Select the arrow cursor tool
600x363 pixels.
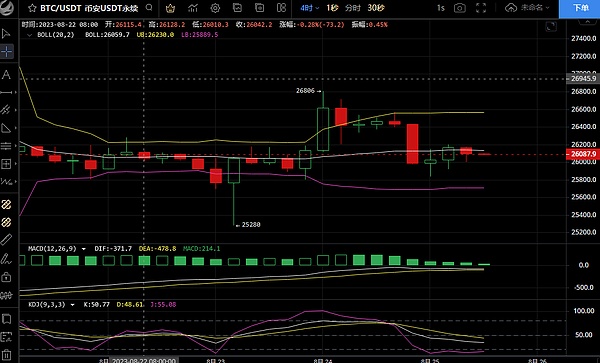[7, 34]
